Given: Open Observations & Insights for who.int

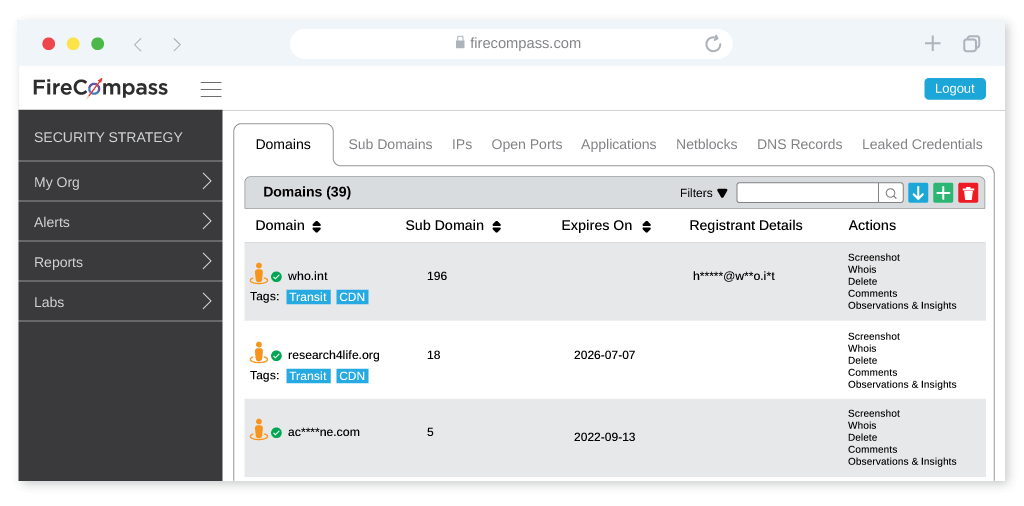Looking at the screenshot, I should pos(902,305).
